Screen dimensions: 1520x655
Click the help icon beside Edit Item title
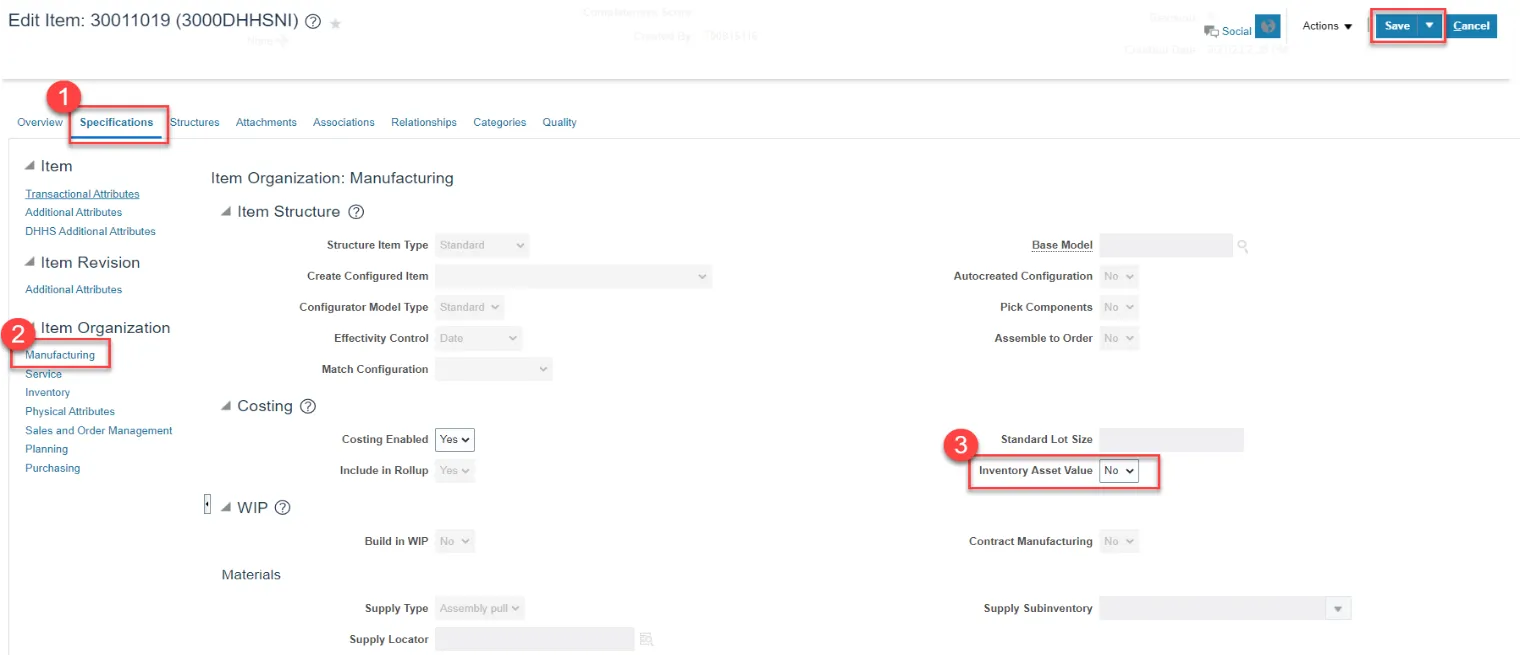point(313,22)
